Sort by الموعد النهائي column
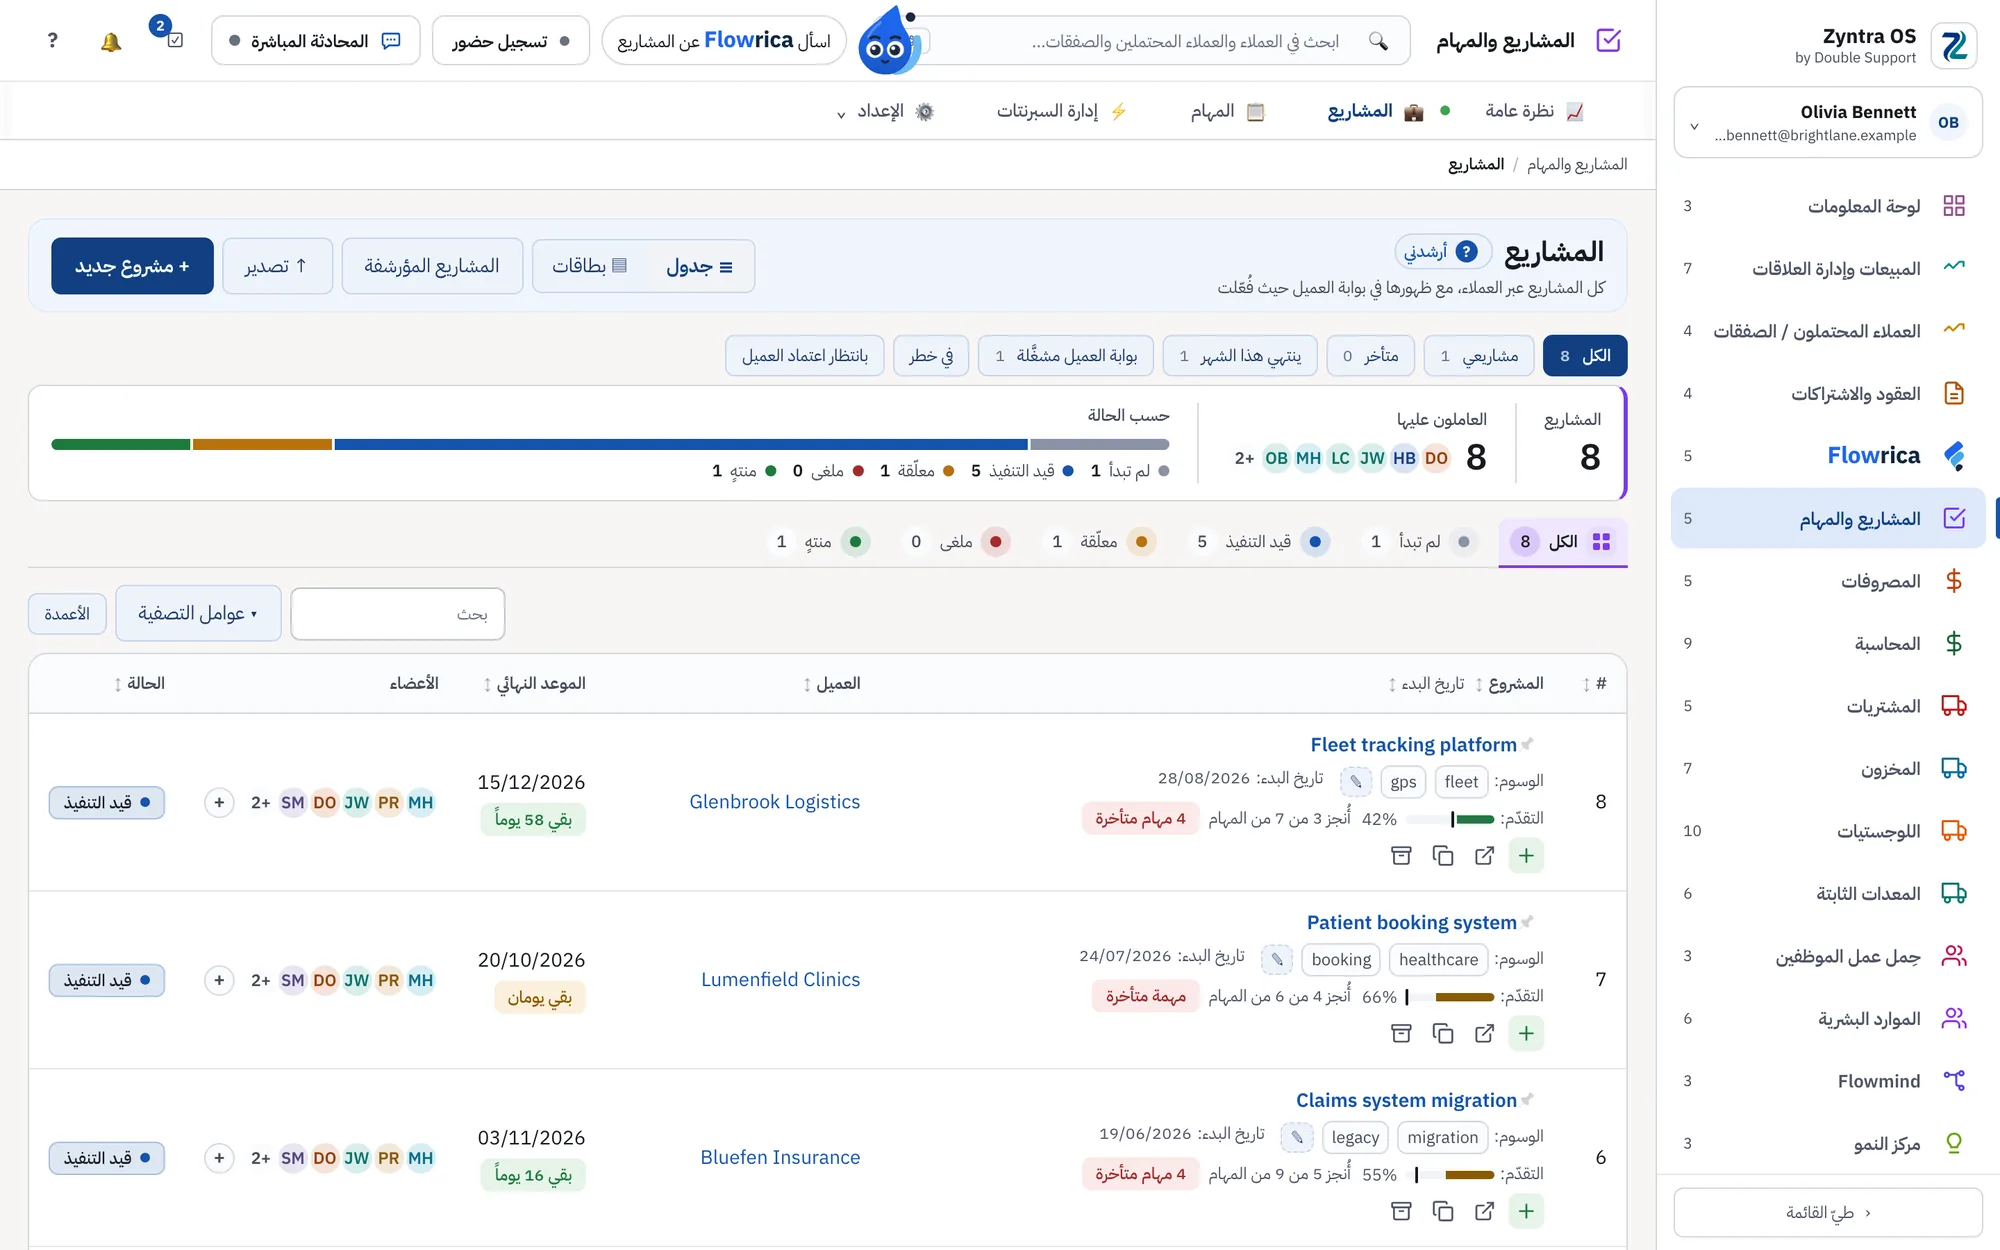Image resolution: width=2000 pixels, height=1250 pixels. tap(534, 684)
